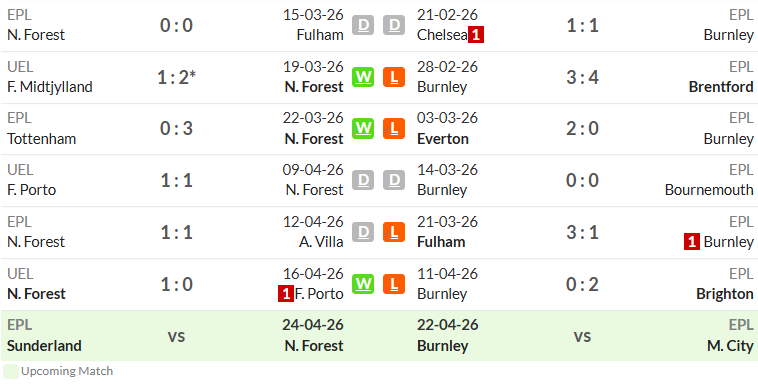
Task: Click the red card icon beside Chelsea
Action: coord(476,35)
